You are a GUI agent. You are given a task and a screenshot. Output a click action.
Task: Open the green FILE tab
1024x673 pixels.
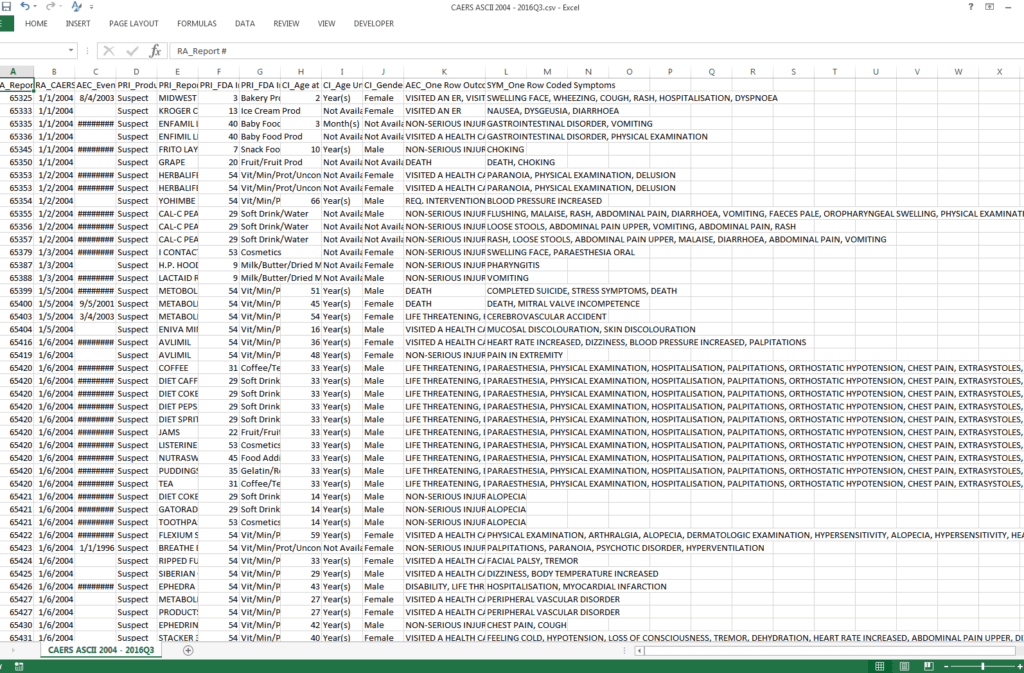click(7, 23)
